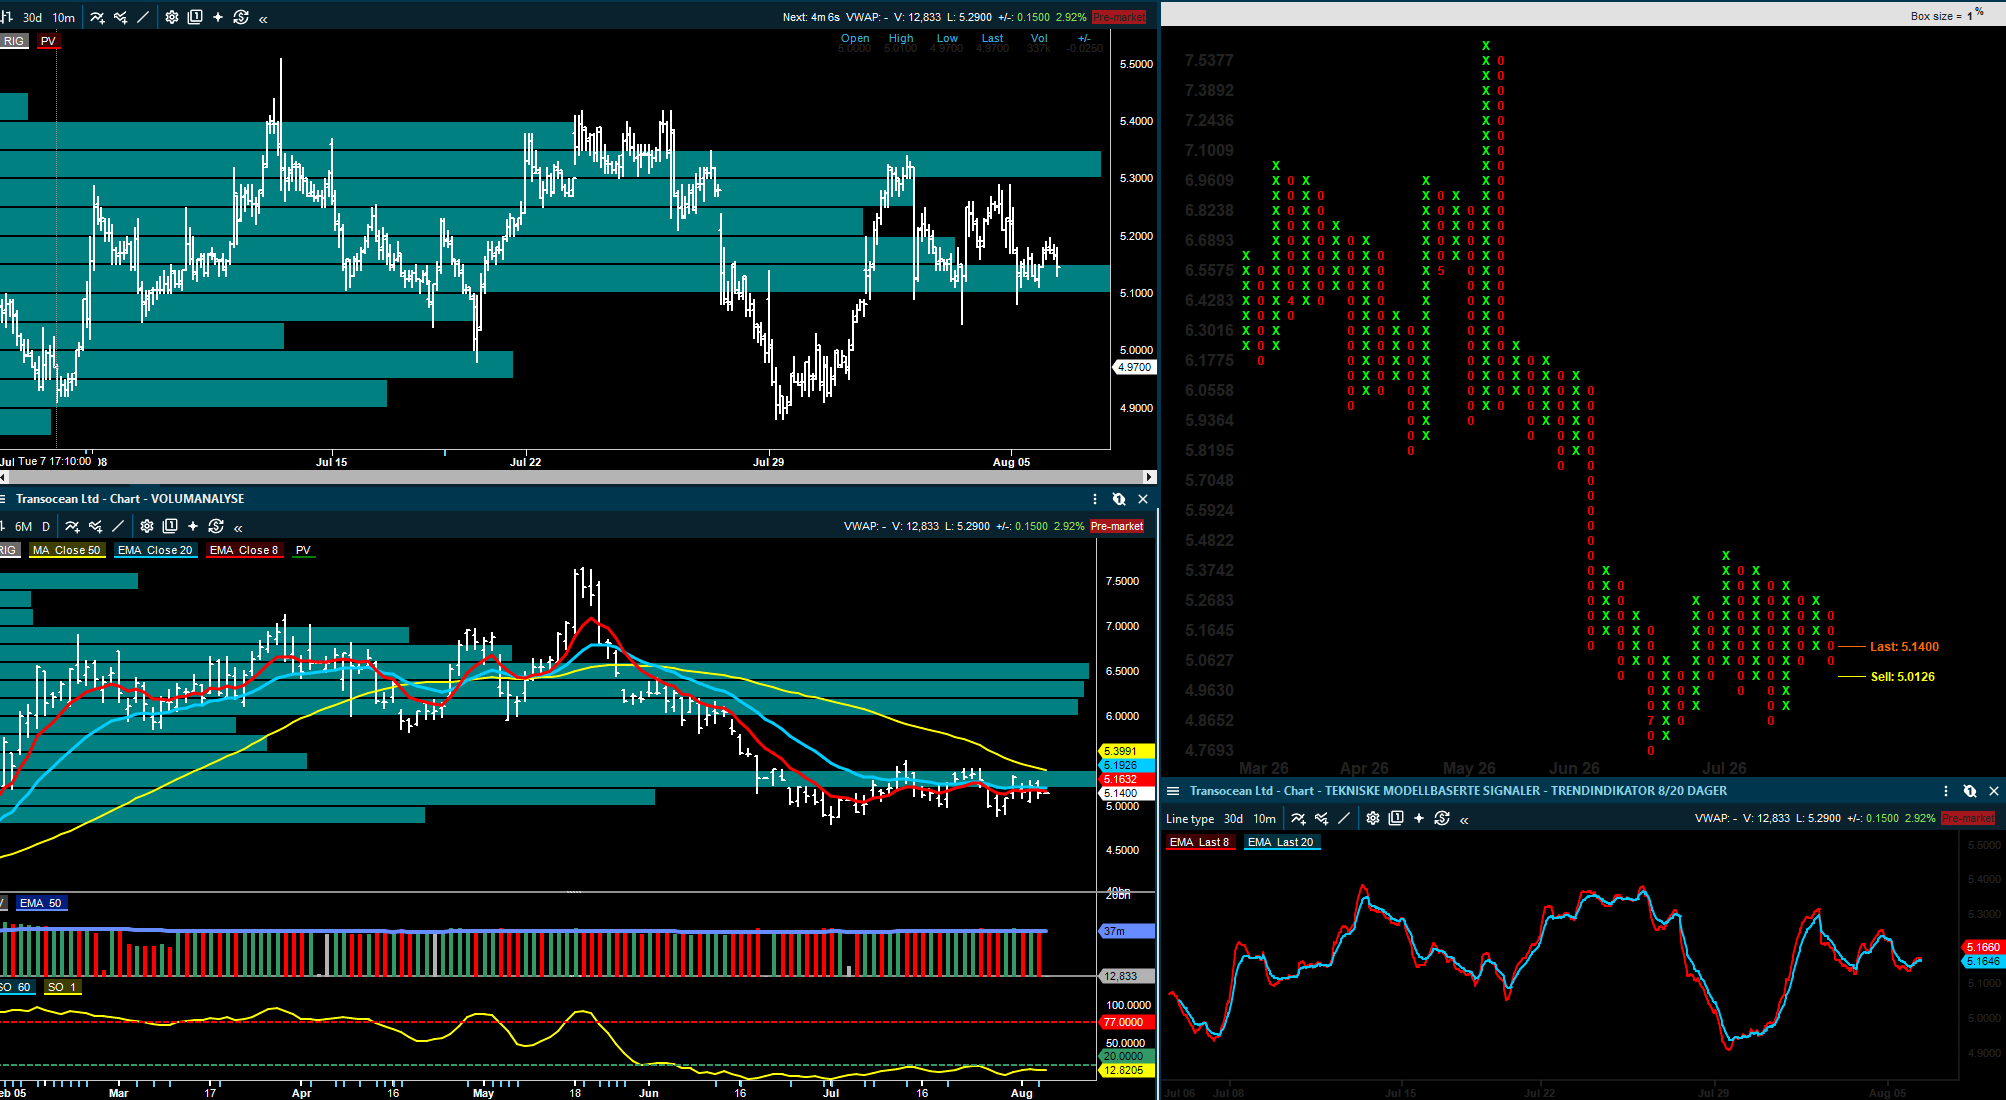Click the green 20.0000 stochastic level tag
The width and height of the screenshot is (2006, 1100).
[1127, 1056]
